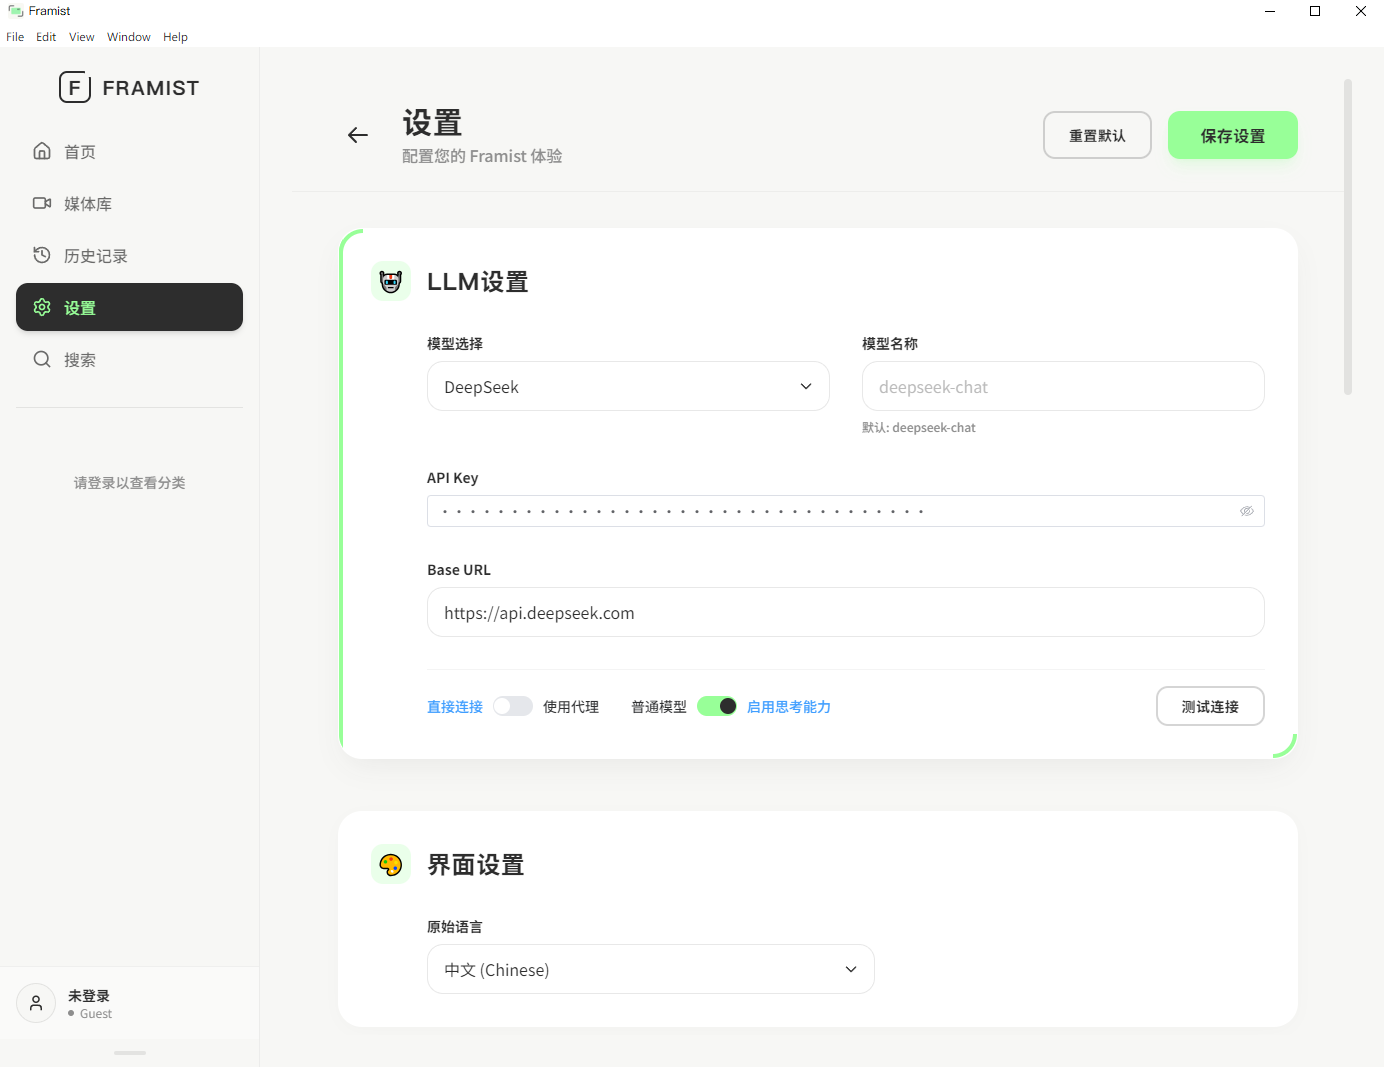Click the 普通模型 label
The height and width of the screenshot is (1067, 1384).
659,707
